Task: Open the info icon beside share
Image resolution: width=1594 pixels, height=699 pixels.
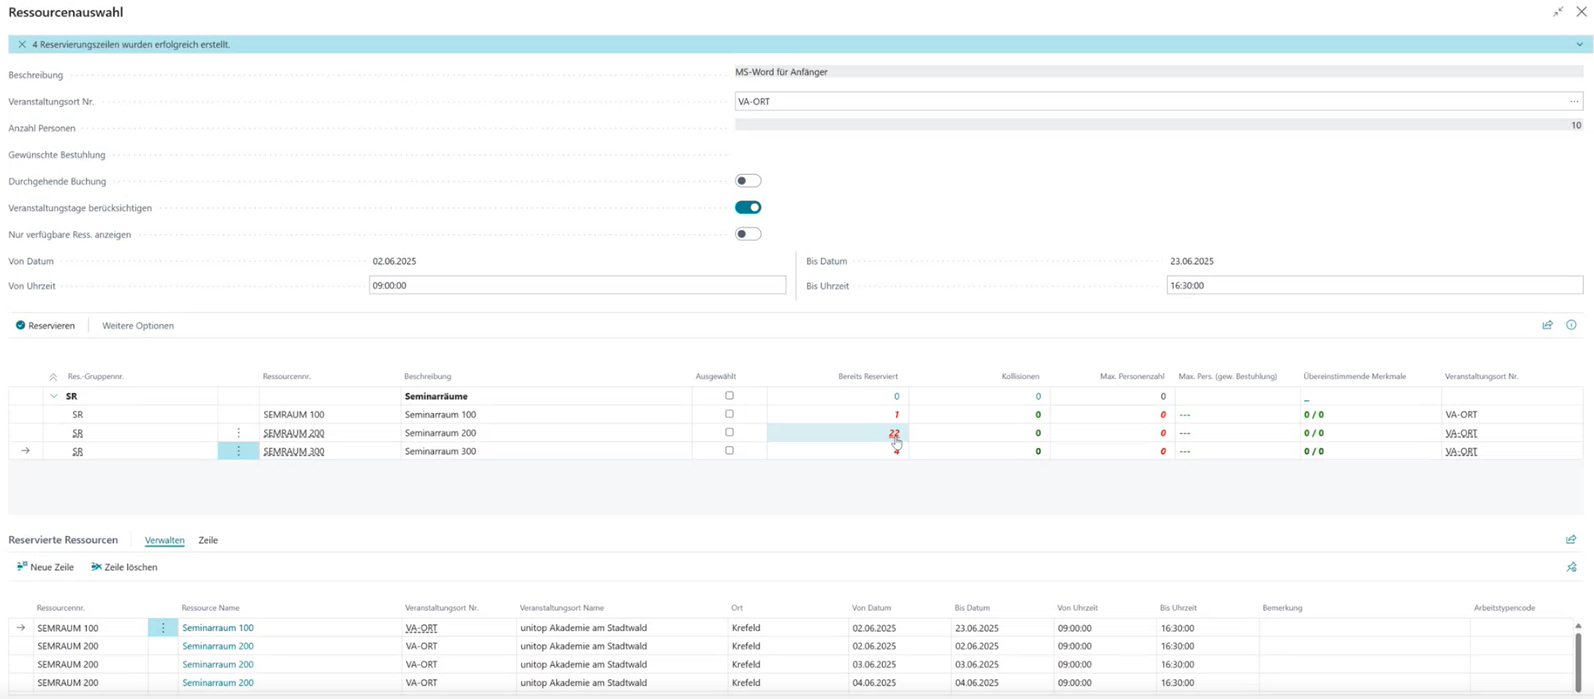Action: 1571,325
